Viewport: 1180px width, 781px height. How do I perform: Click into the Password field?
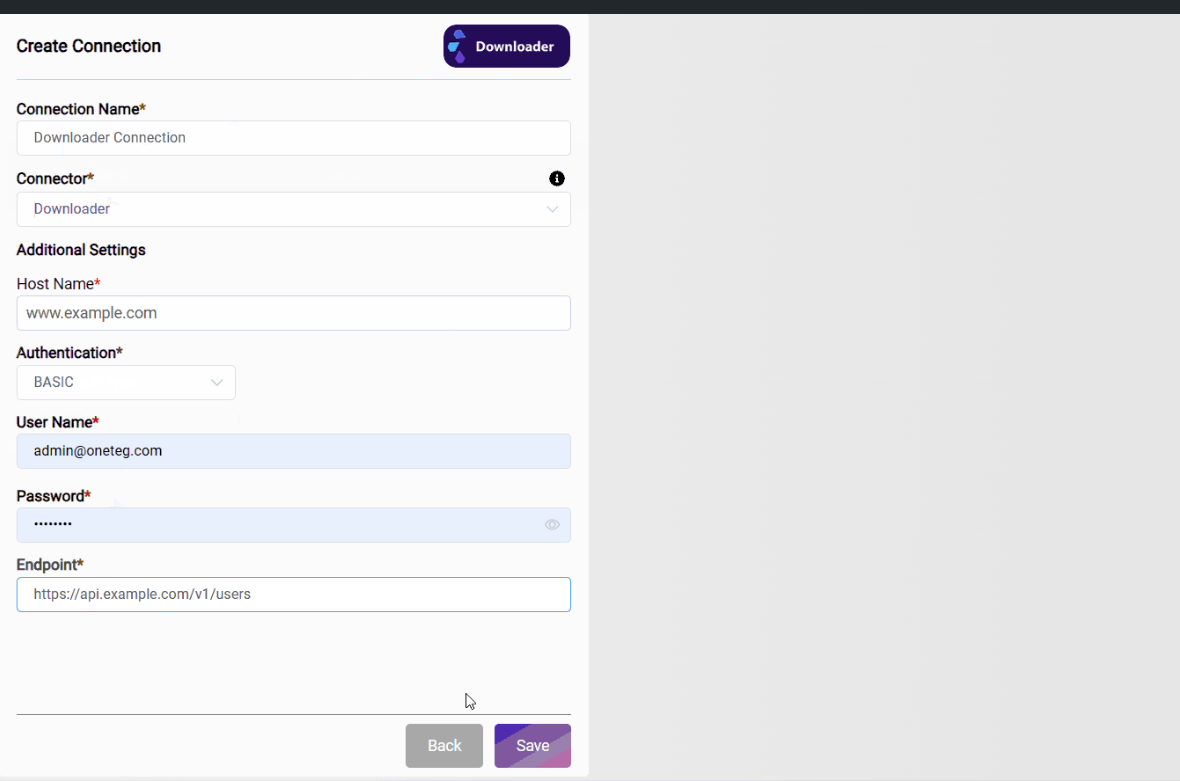point(293,524)
